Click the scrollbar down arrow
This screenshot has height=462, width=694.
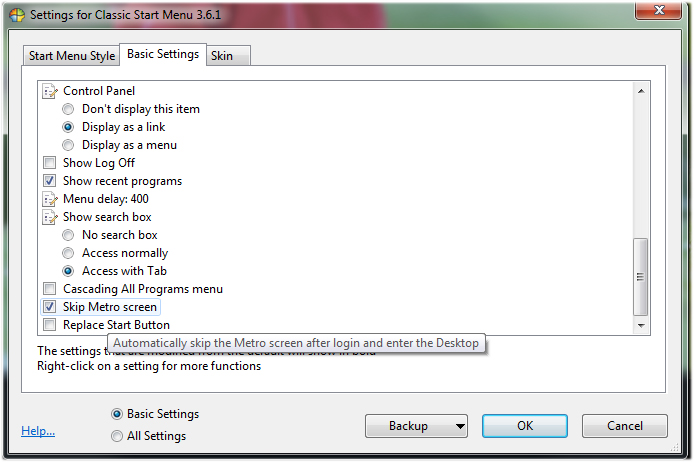point(641,326)
